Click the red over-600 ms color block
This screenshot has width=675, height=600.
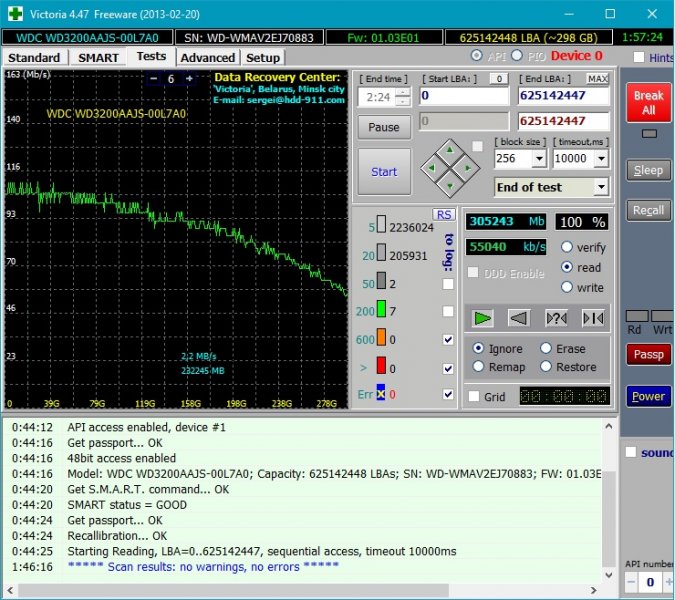coord(381,368)
